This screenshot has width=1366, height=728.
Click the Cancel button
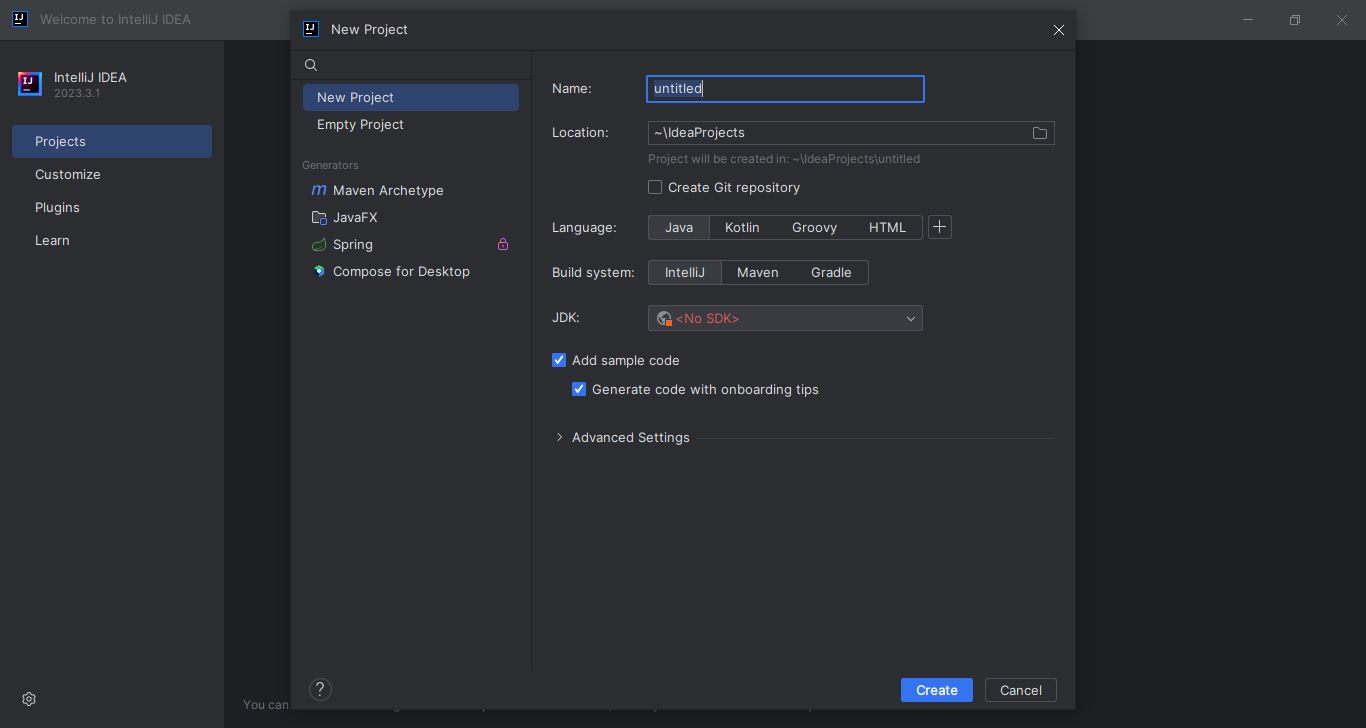click(x=1021, y=690)
